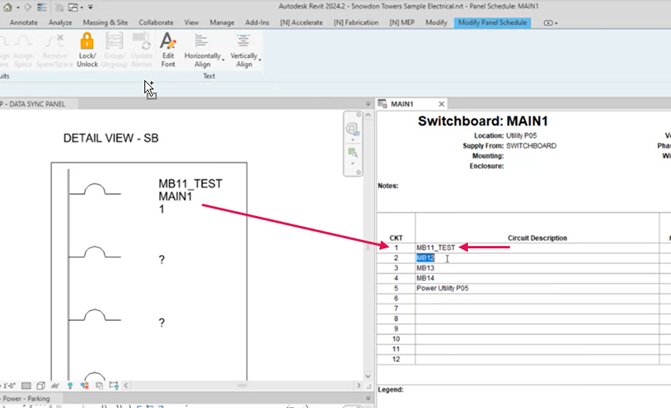This screenshot has height=408, width=671.
Task: Click the view scale 1'-0" control
Action: [x=8, y=386]
